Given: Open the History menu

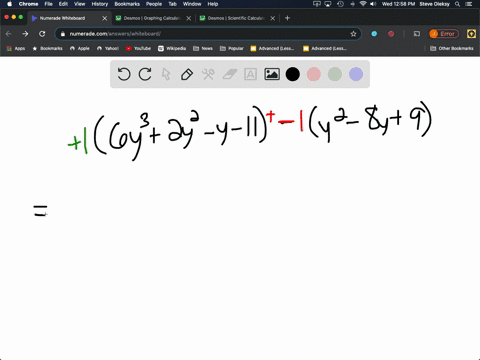Looking at the screenshot, I should coord(100,4).
